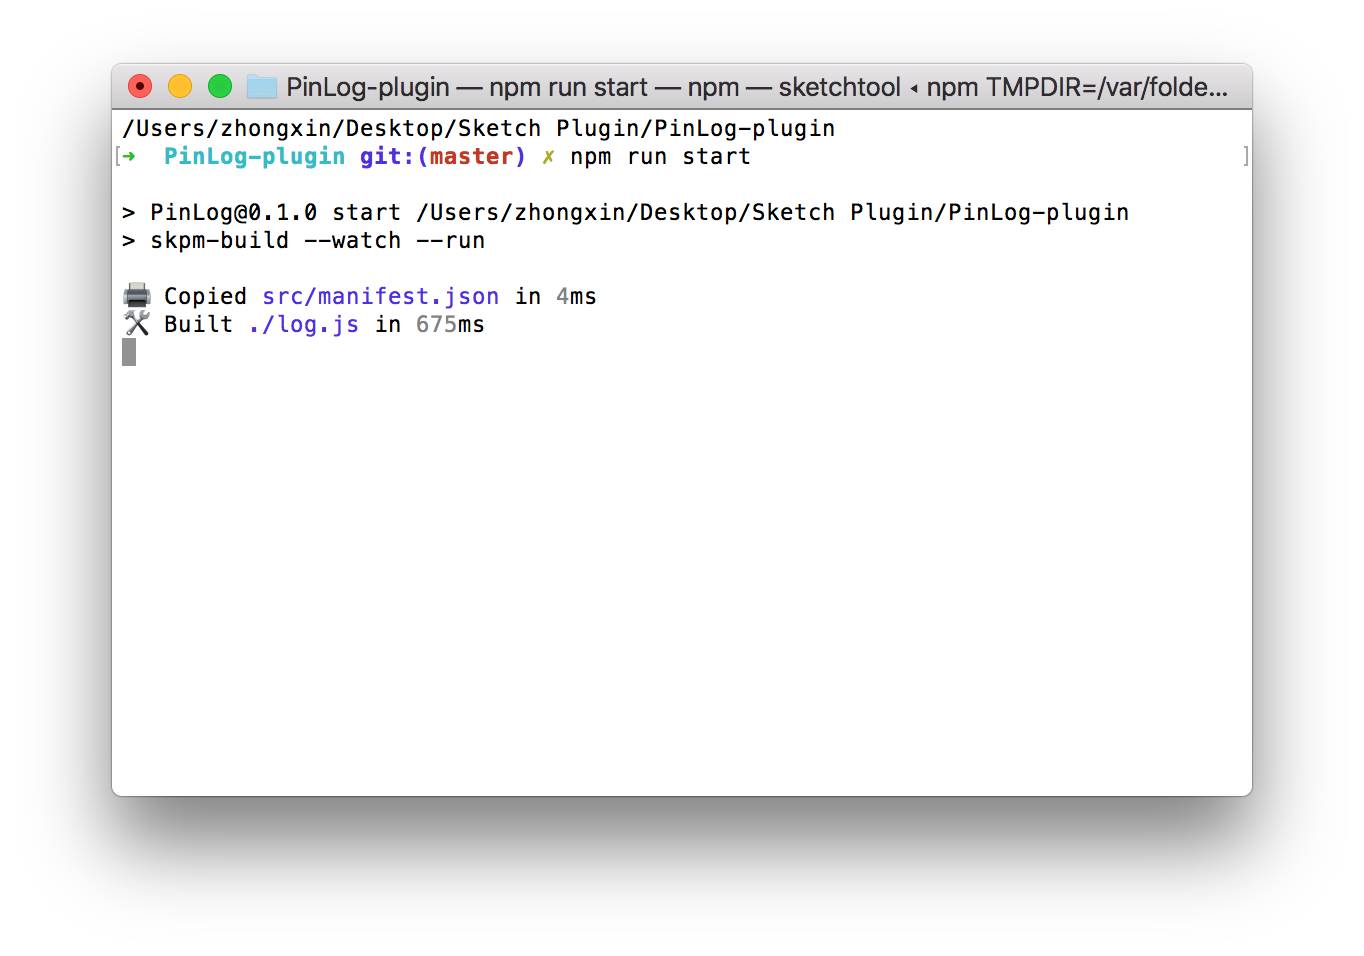This screenshot has height=956, width=1364.
Task: Click the git:(master) branch indicator
Action: coord(443,157)
